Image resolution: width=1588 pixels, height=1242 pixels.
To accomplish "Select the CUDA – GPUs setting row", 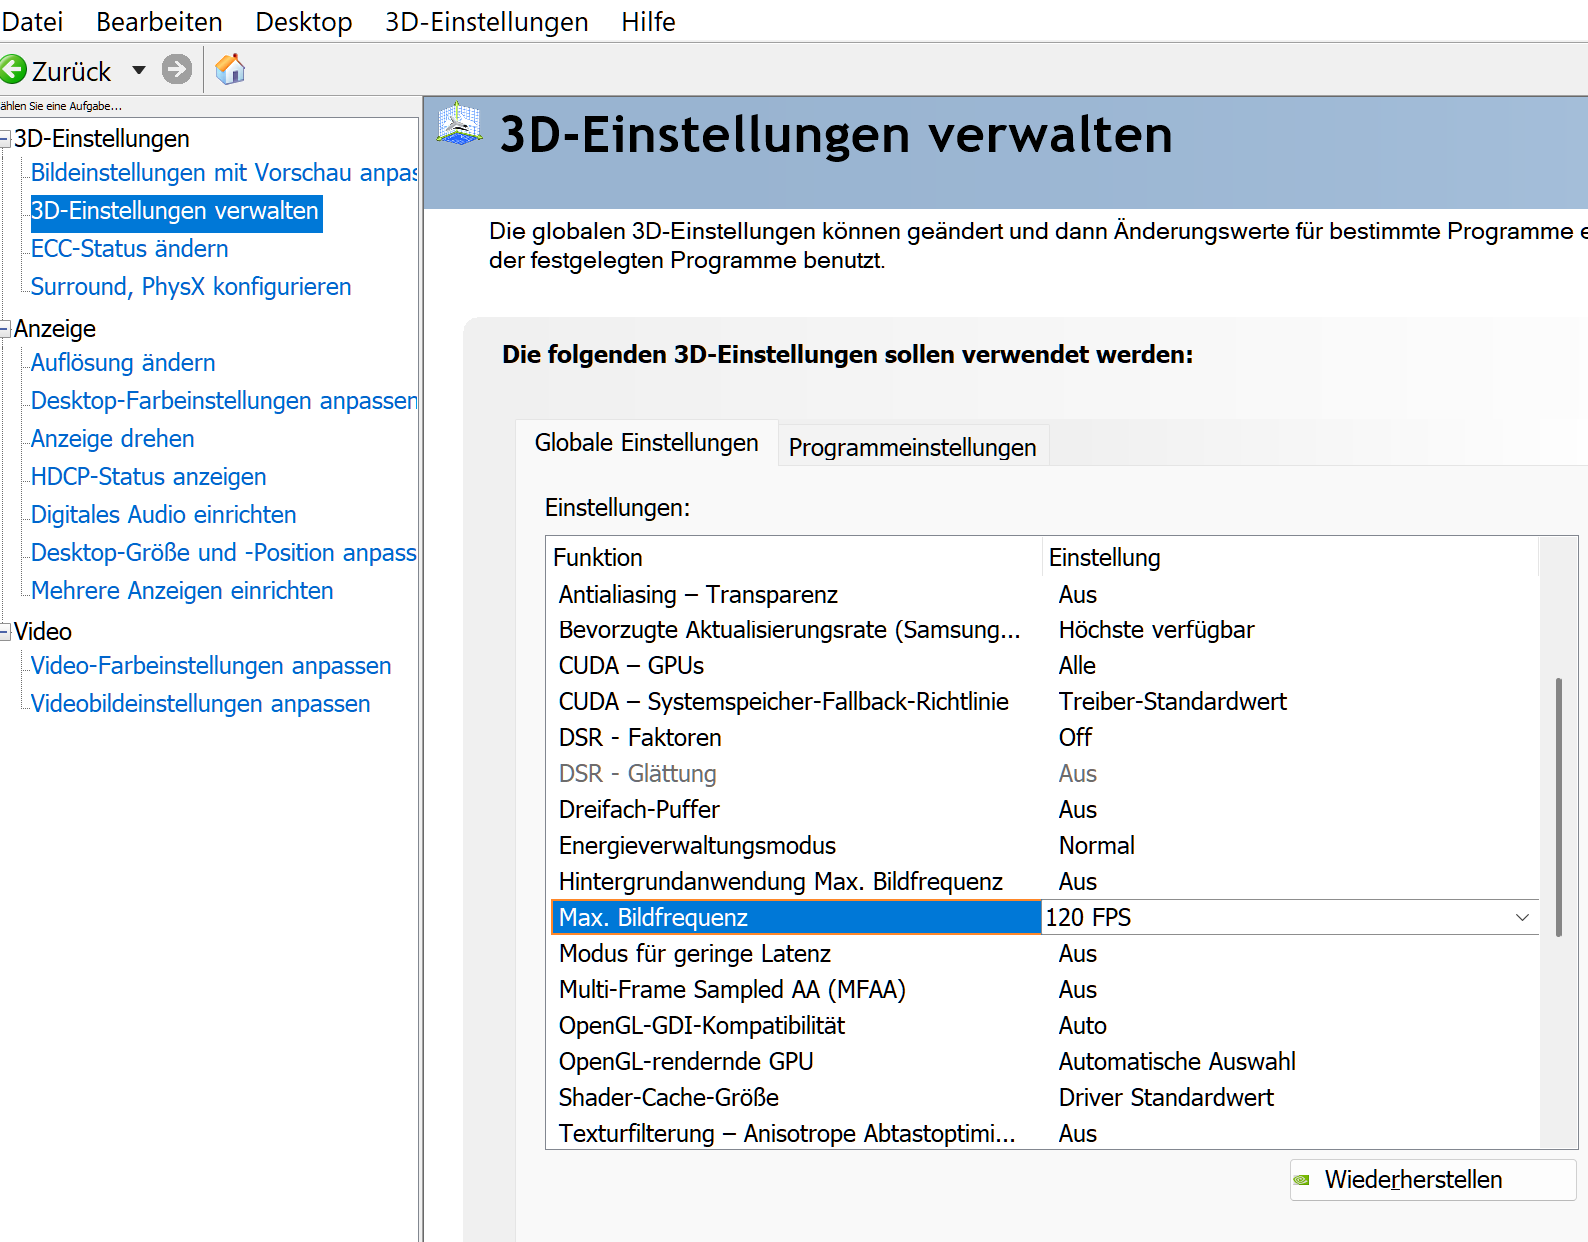I will (1043, 666).
